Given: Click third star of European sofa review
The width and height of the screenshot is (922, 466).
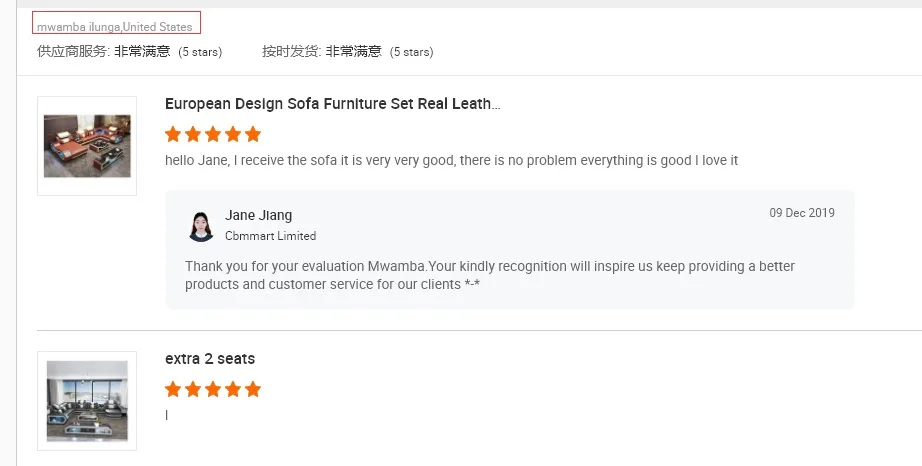Looking at the screenshot, I should pos(213,134).
